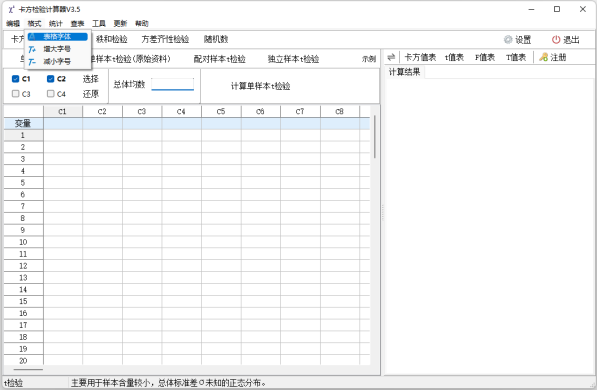Open the 查表 menu
597x390 pixels.
pos(77,23)
